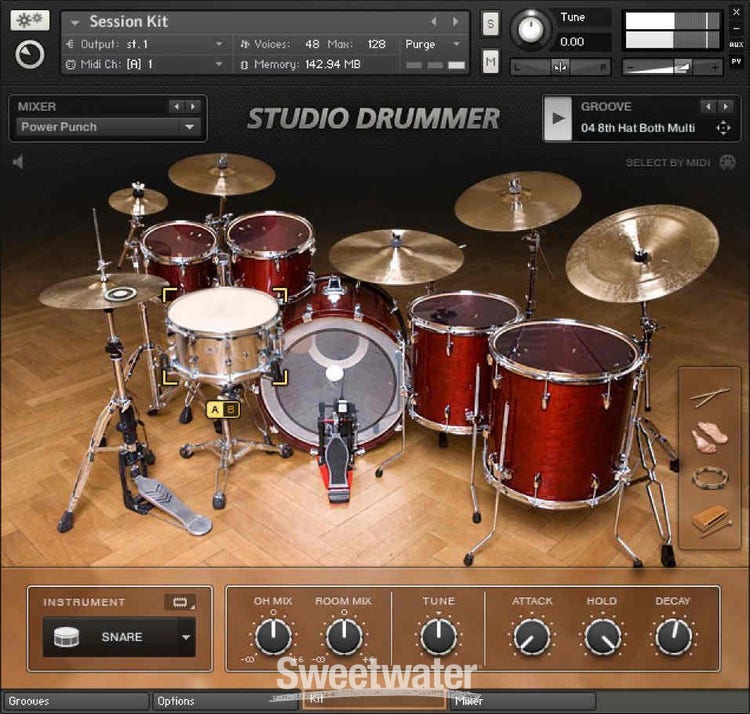Select the drumsticks percussion icon

point(710,396)
